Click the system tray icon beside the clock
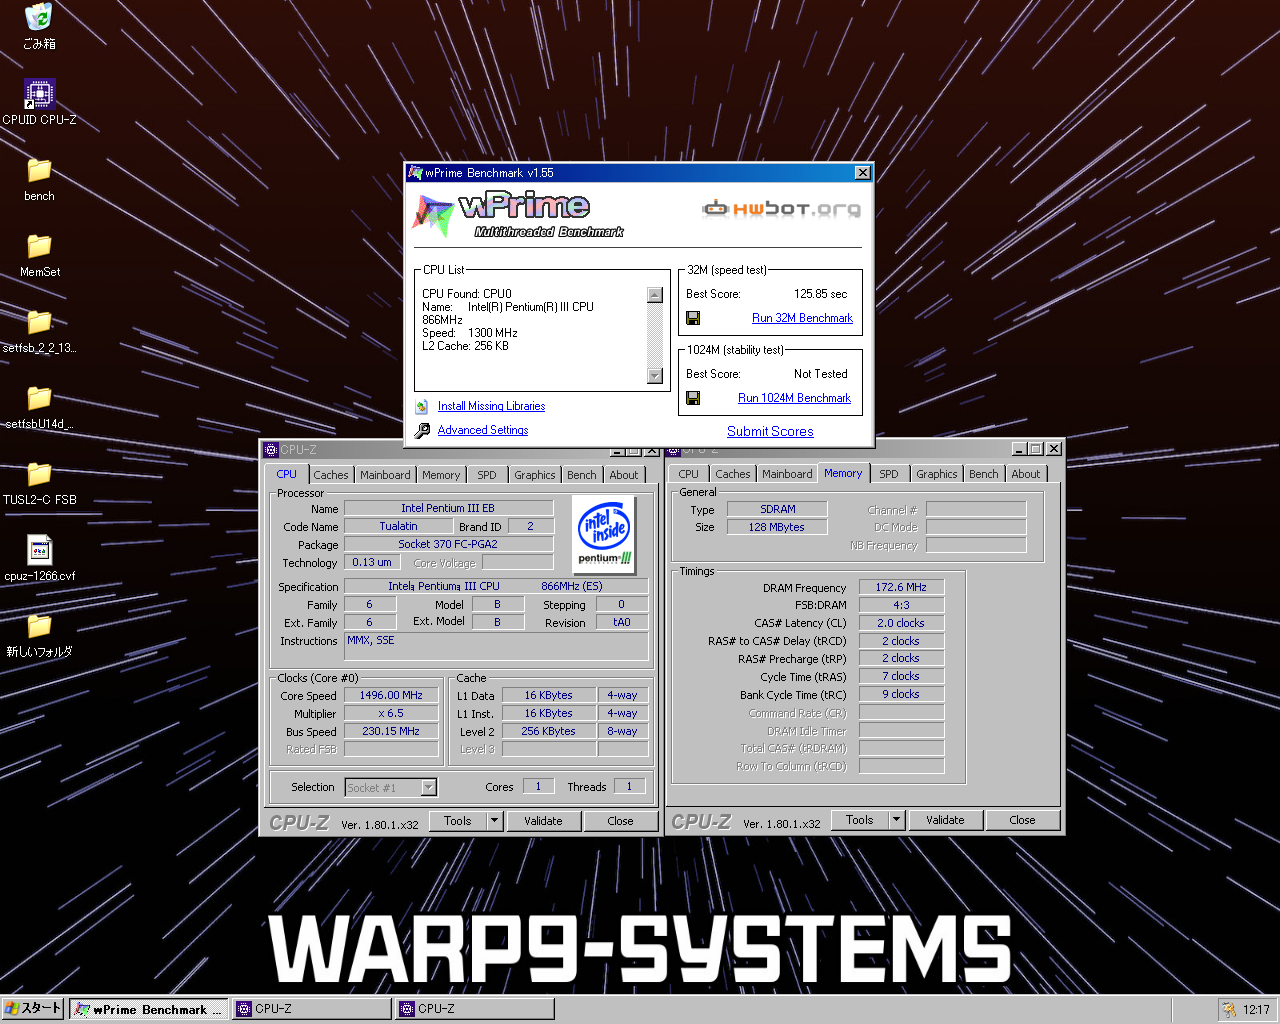Image resolution: width=1280 pixels, height=1024 pixels. [x=1229, y=1010]
